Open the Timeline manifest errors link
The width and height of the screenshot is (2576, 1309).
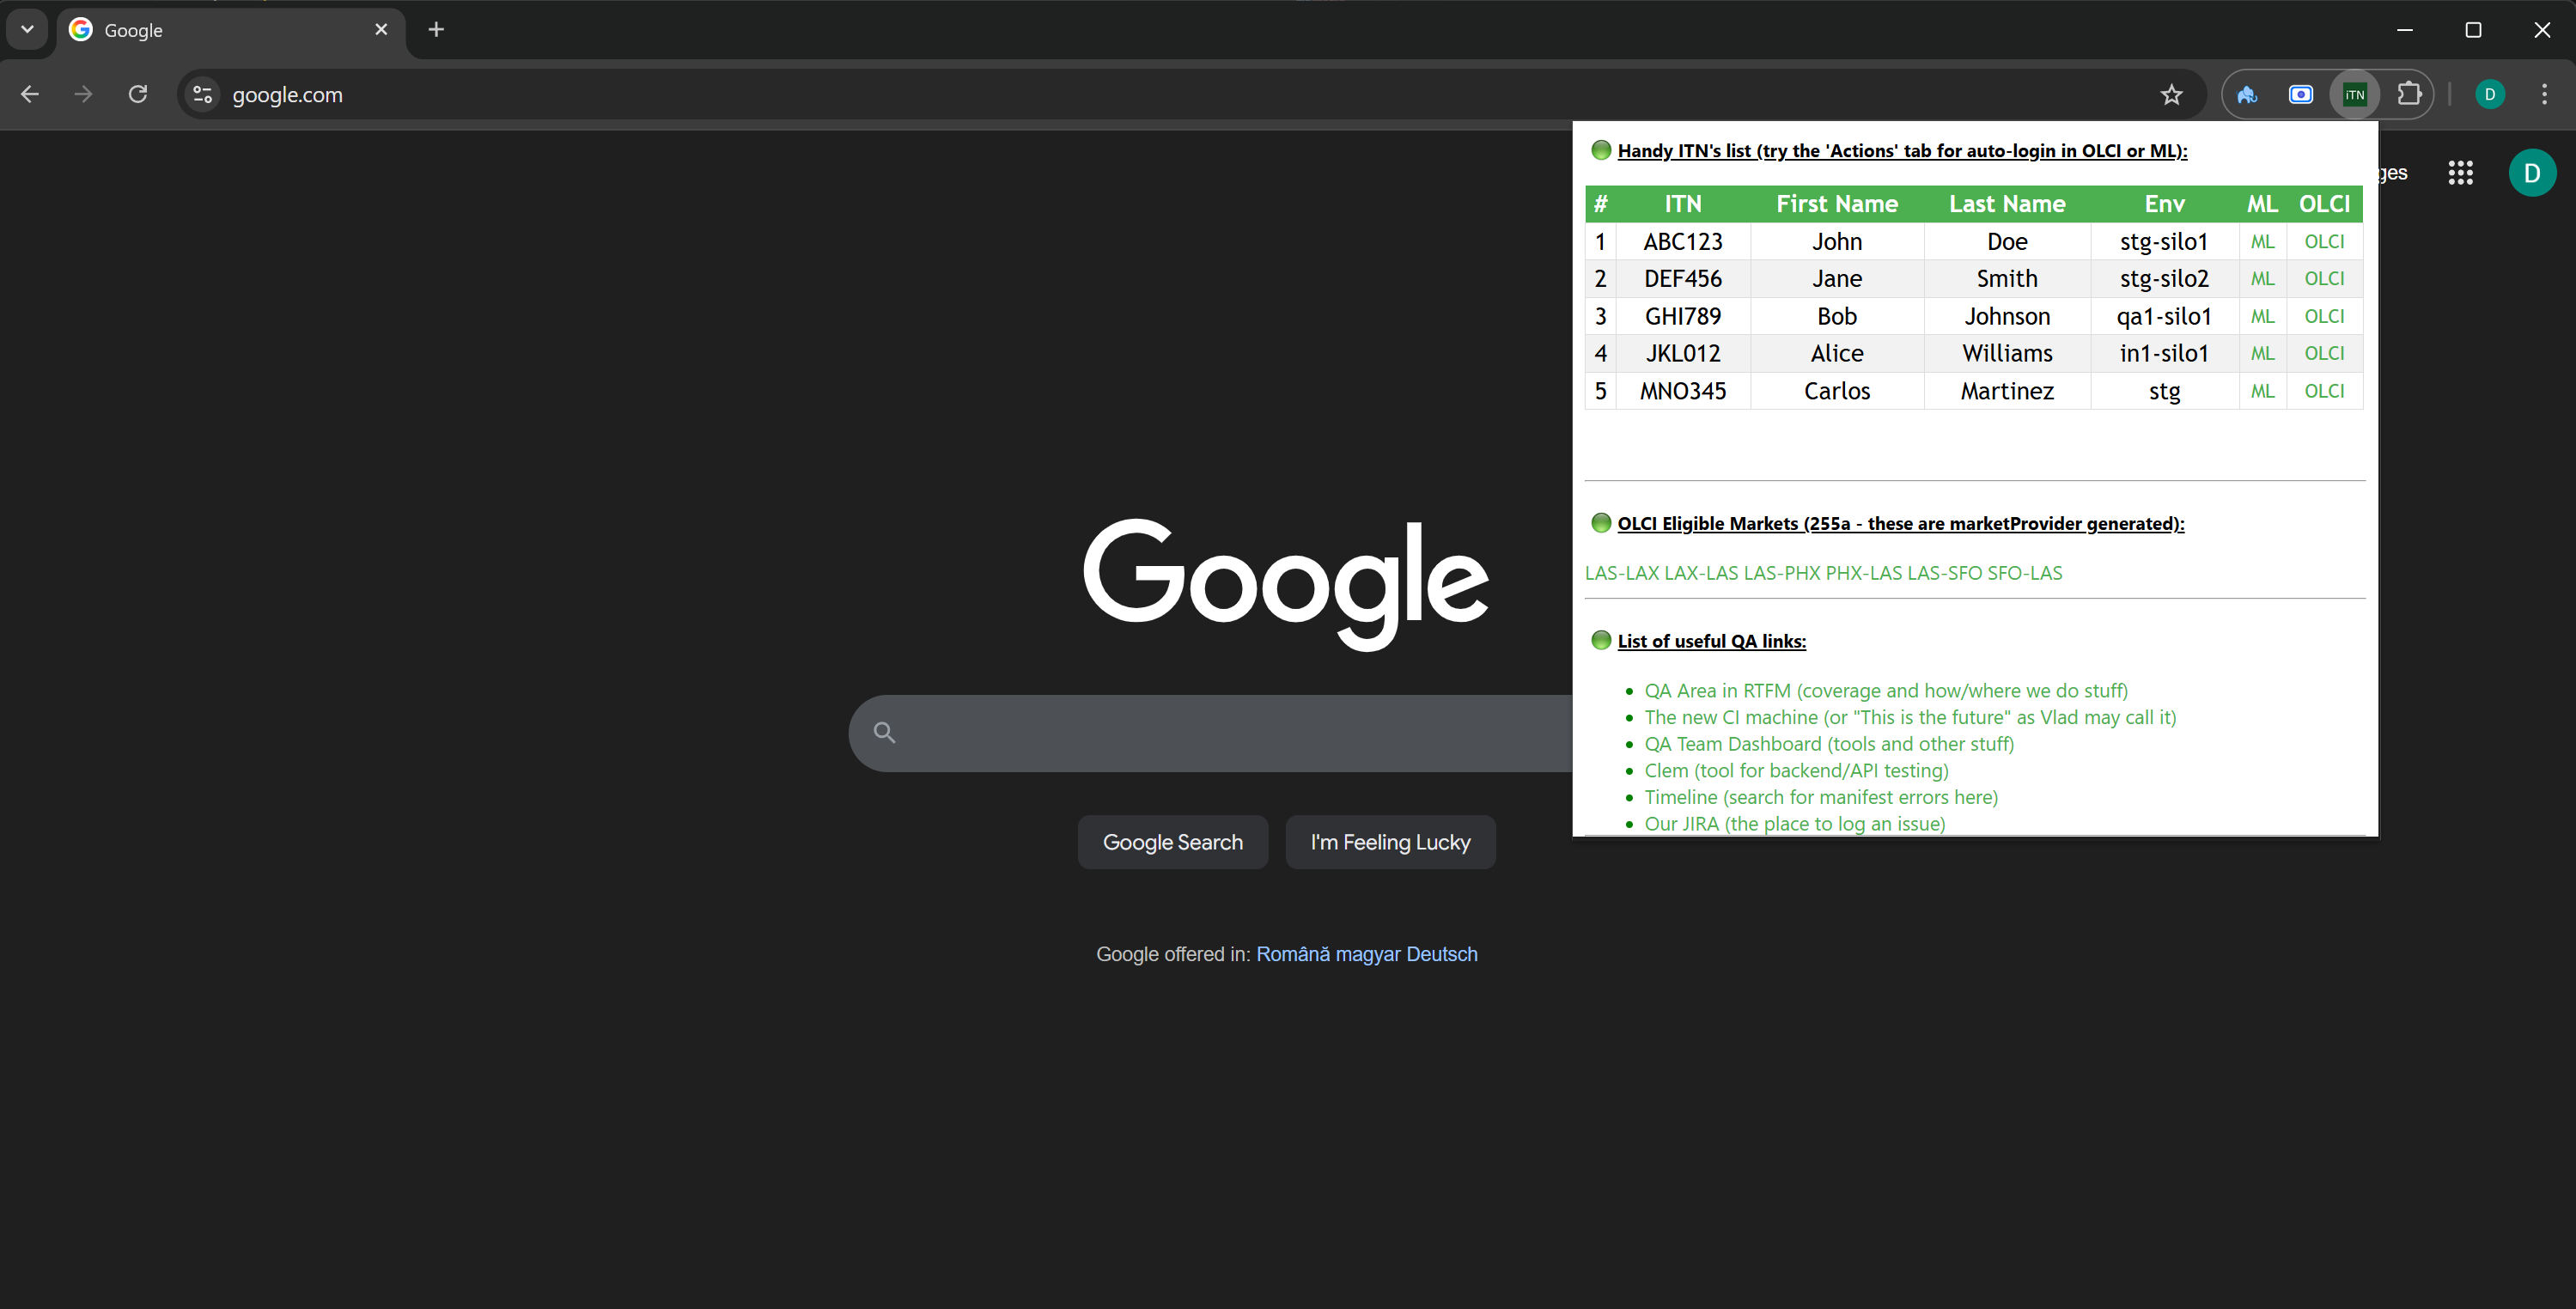1821,798
